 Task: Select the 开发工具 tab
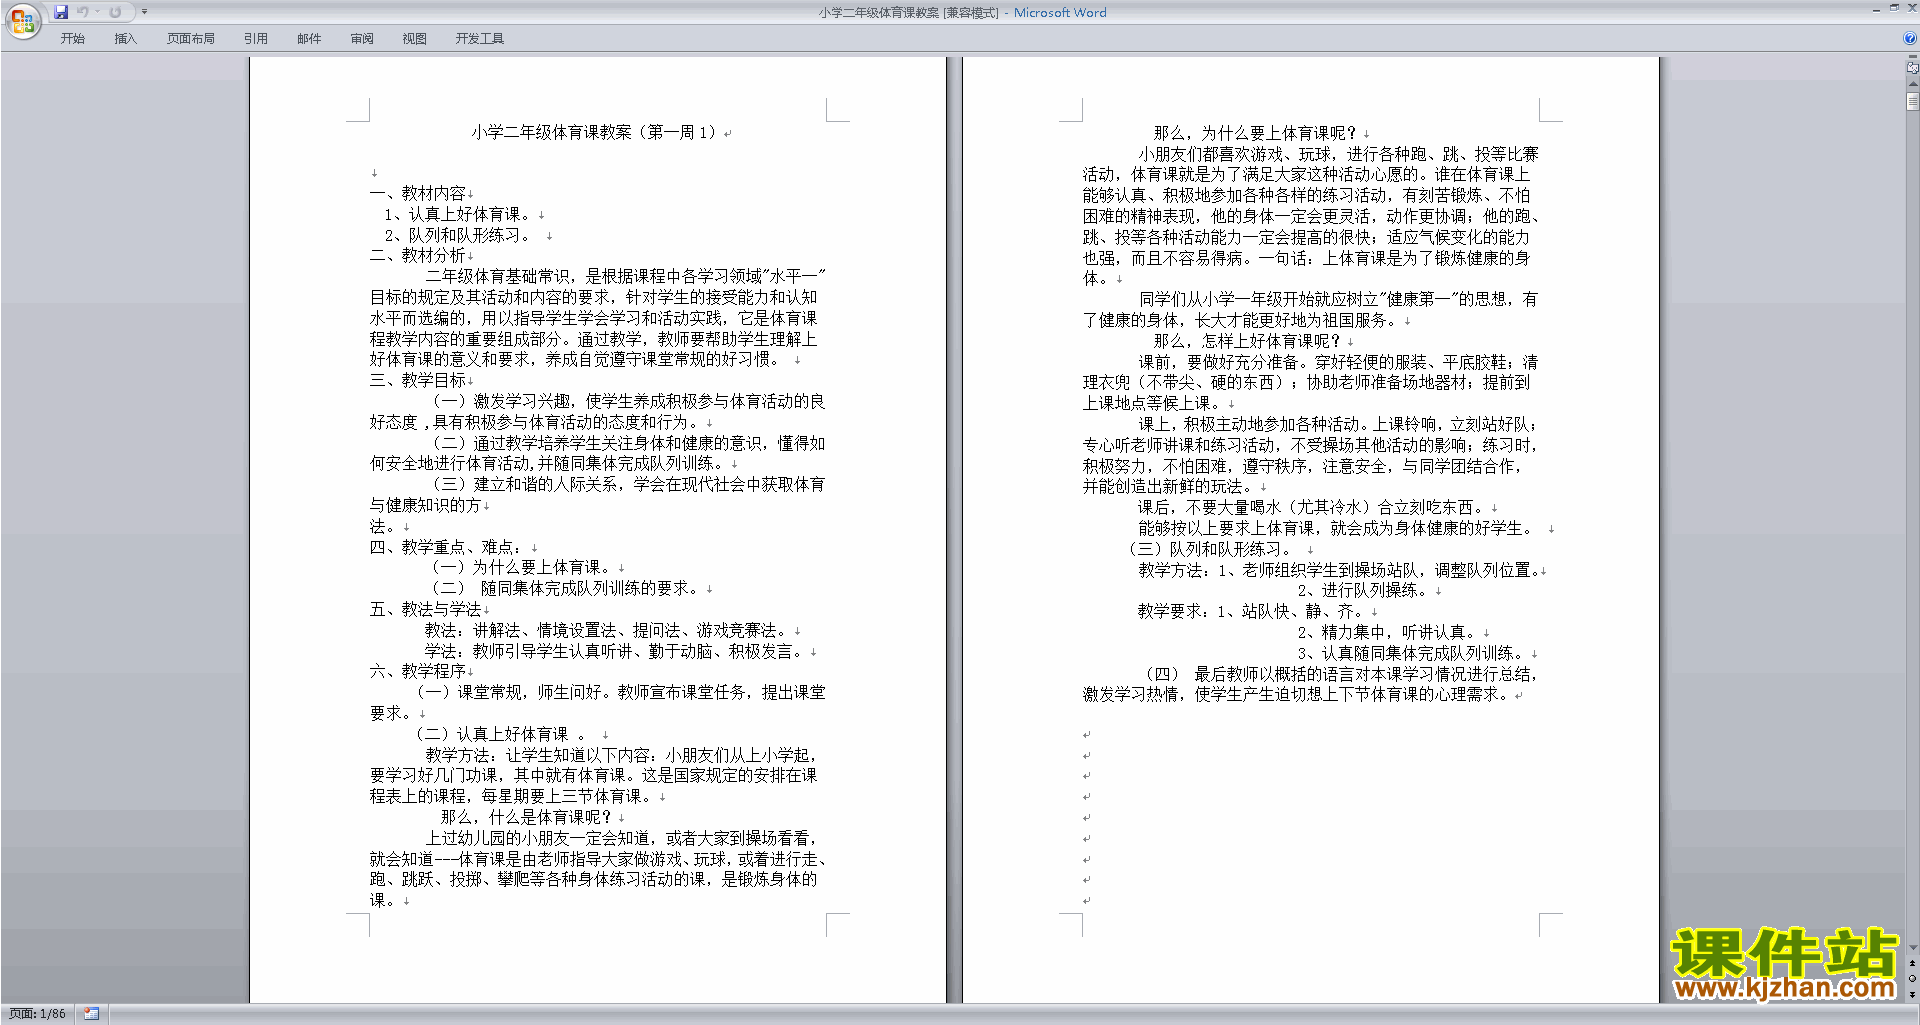[479, 38]
